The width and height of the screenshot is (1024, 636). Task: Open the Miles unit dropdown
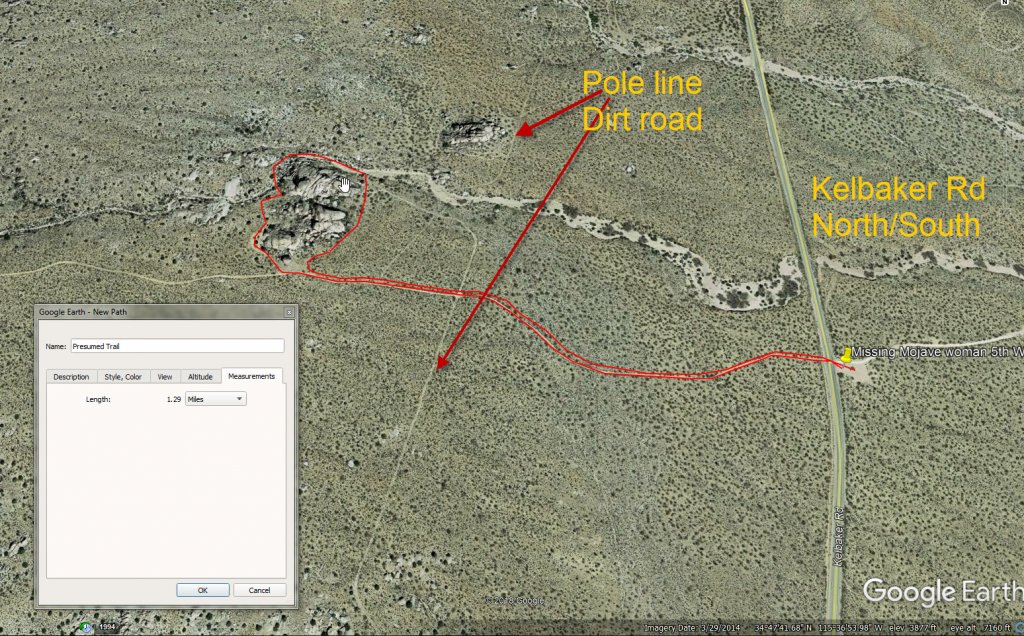(x=216, y=399)
